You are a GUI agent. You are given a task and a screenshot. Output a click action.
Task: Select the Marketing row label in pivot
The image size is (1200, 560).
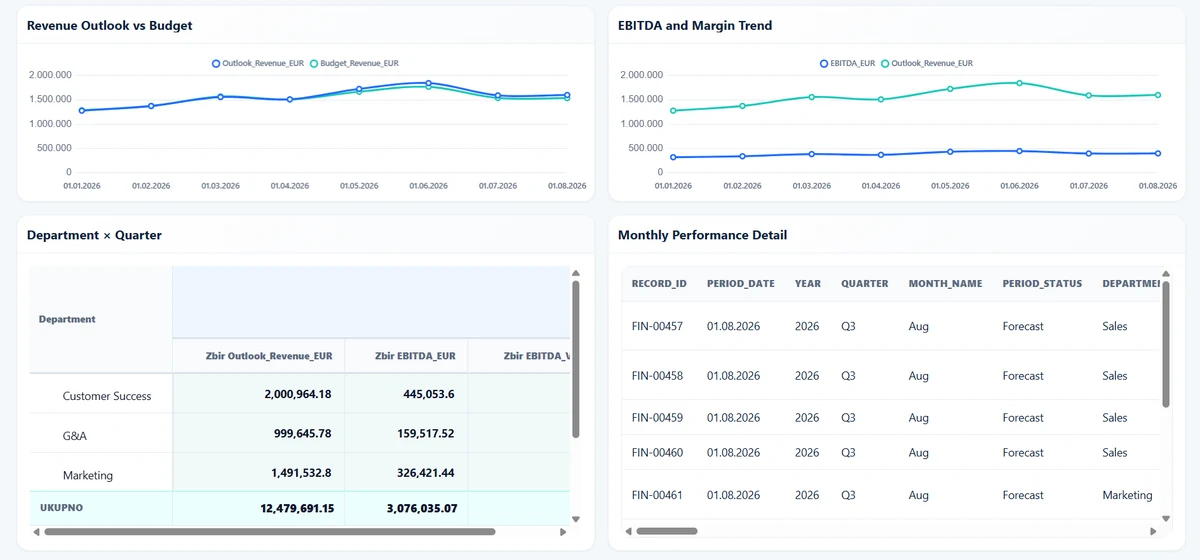tap(88, 476)
